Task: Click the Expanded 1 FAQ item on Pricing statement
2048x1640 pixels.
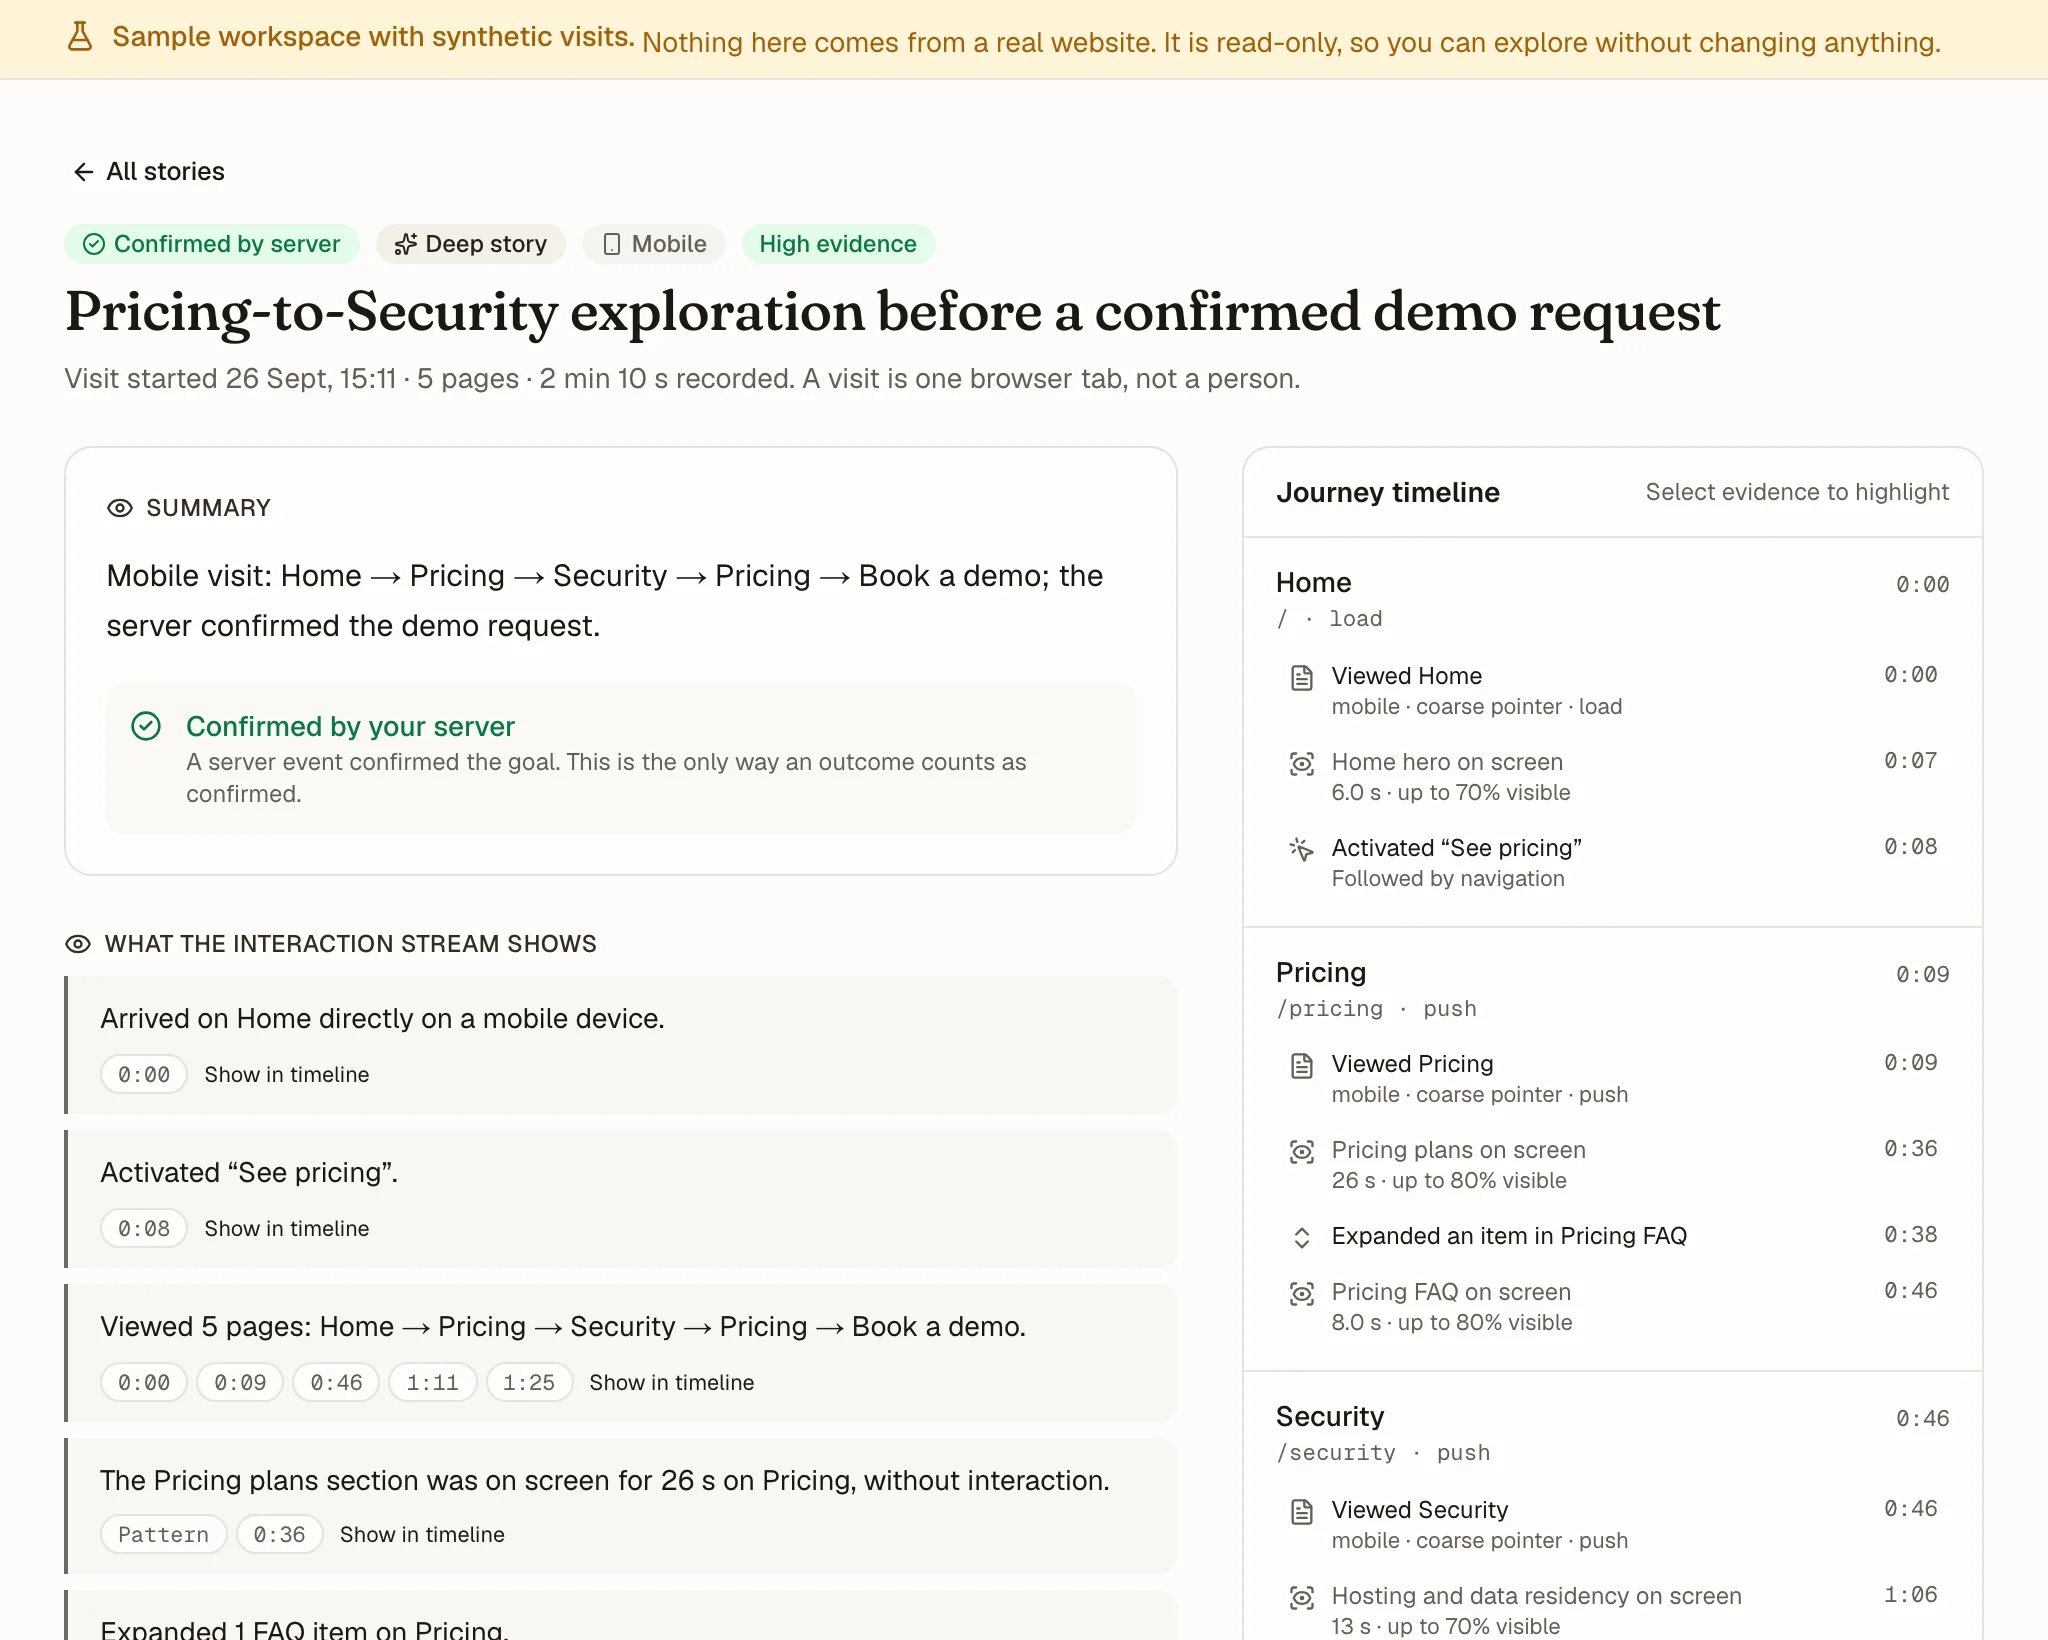Action: pos(304,1628)
